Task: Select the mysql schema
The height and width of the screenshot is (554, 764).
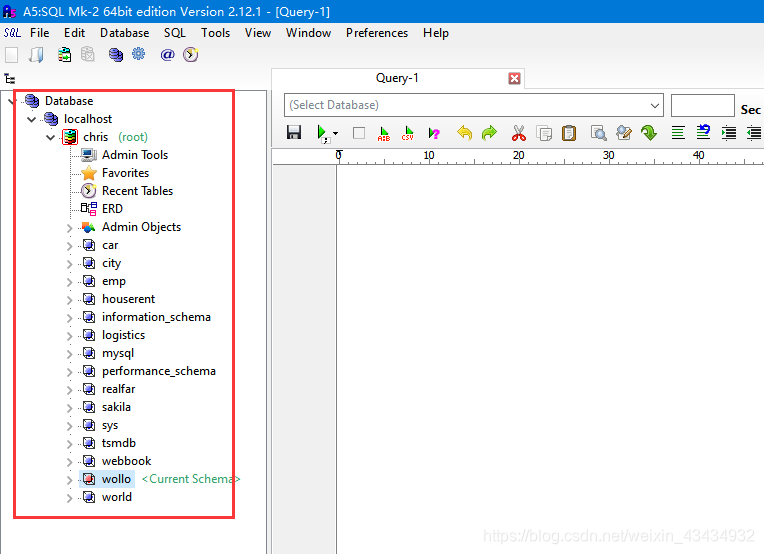Action: 118,353
